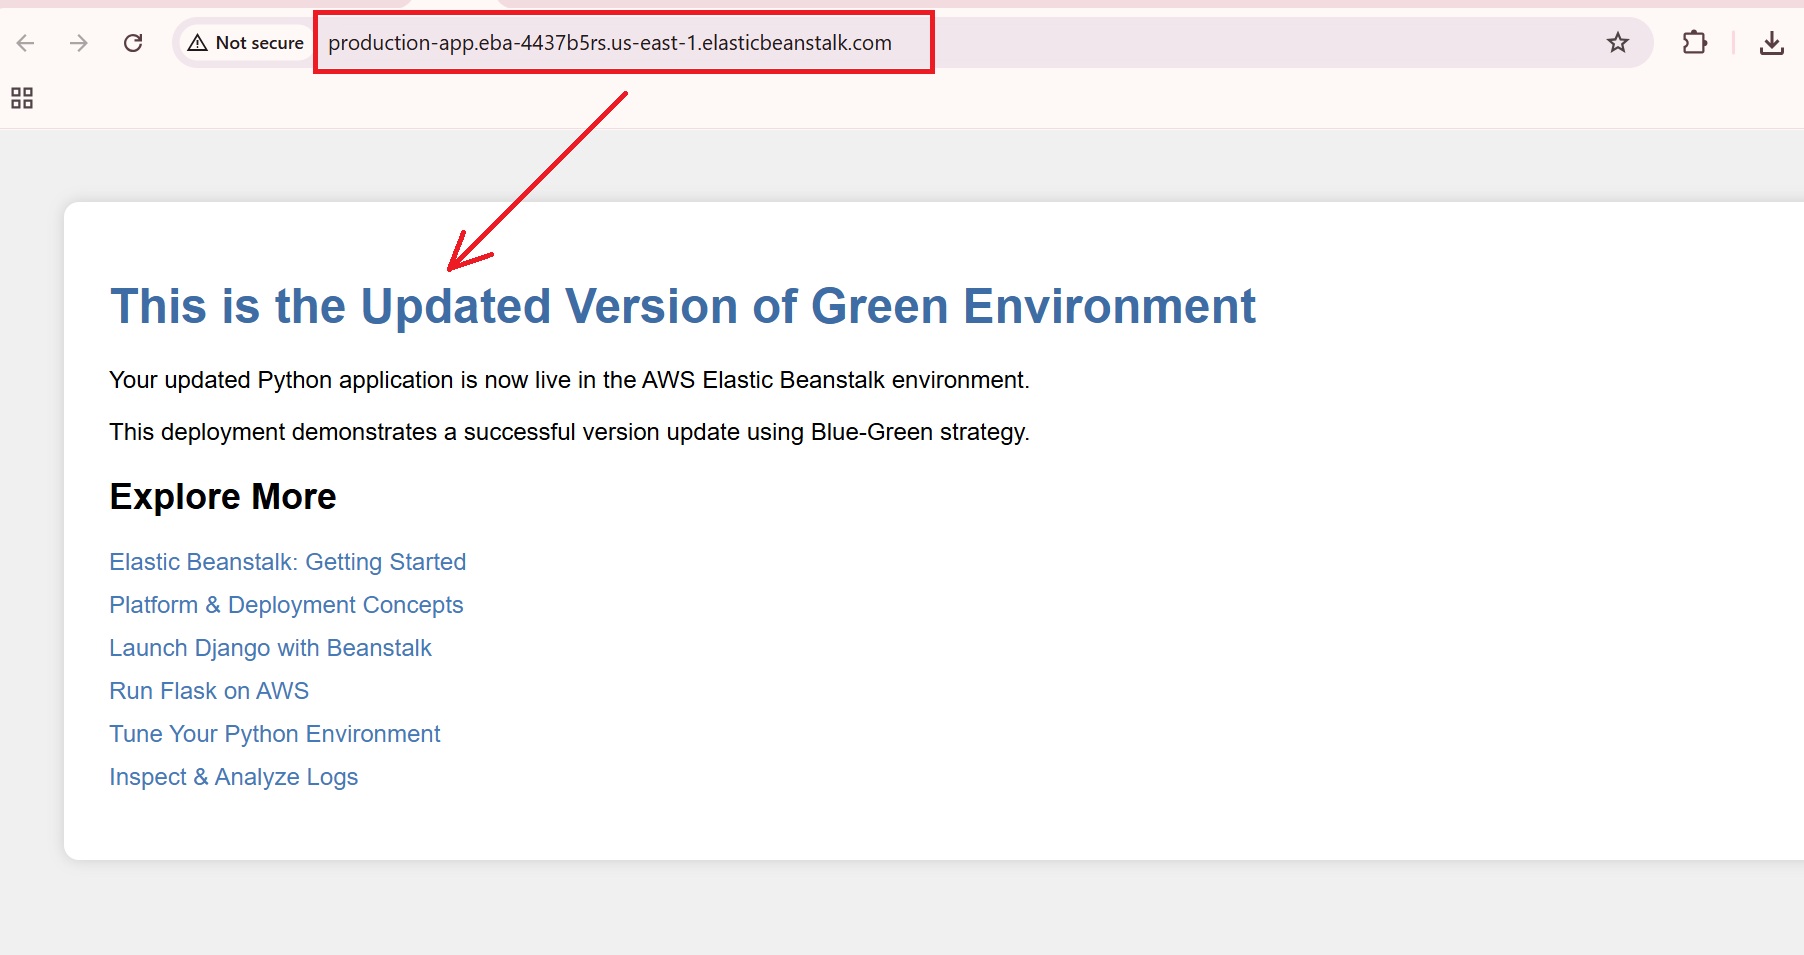Follow the Inspect & Analyze Logs link
The width and height of the screenshot is (1804, 955).
click(x=233, y=777)
